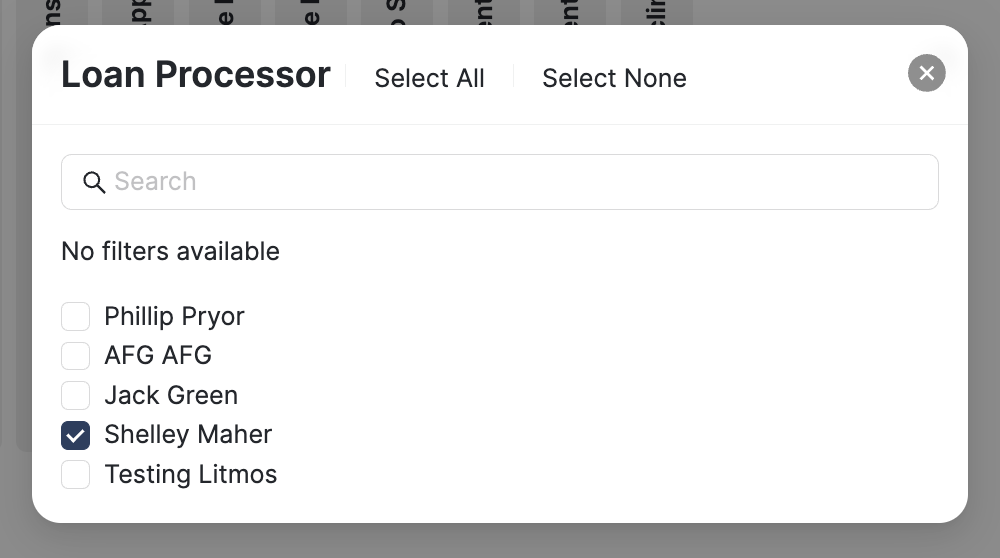
Task: Close the Loan Processor dialog
Action: pos(926,73)
